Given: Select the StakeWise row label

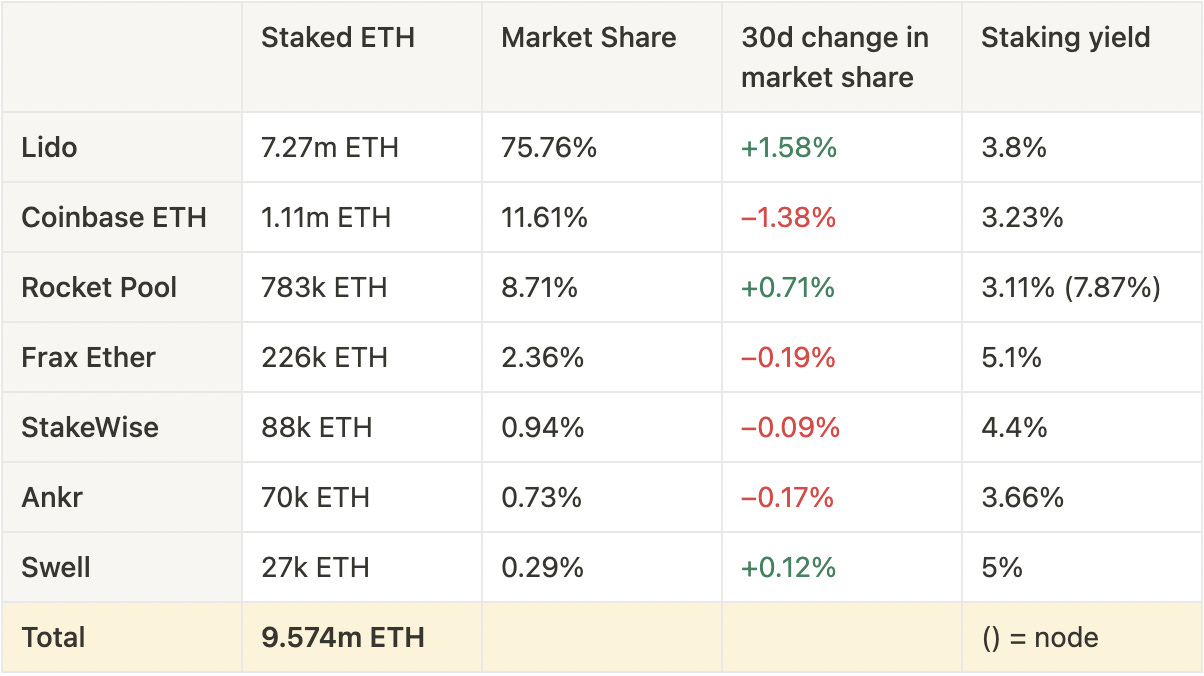Looking at the screenshot, I should tap(90, 428).
